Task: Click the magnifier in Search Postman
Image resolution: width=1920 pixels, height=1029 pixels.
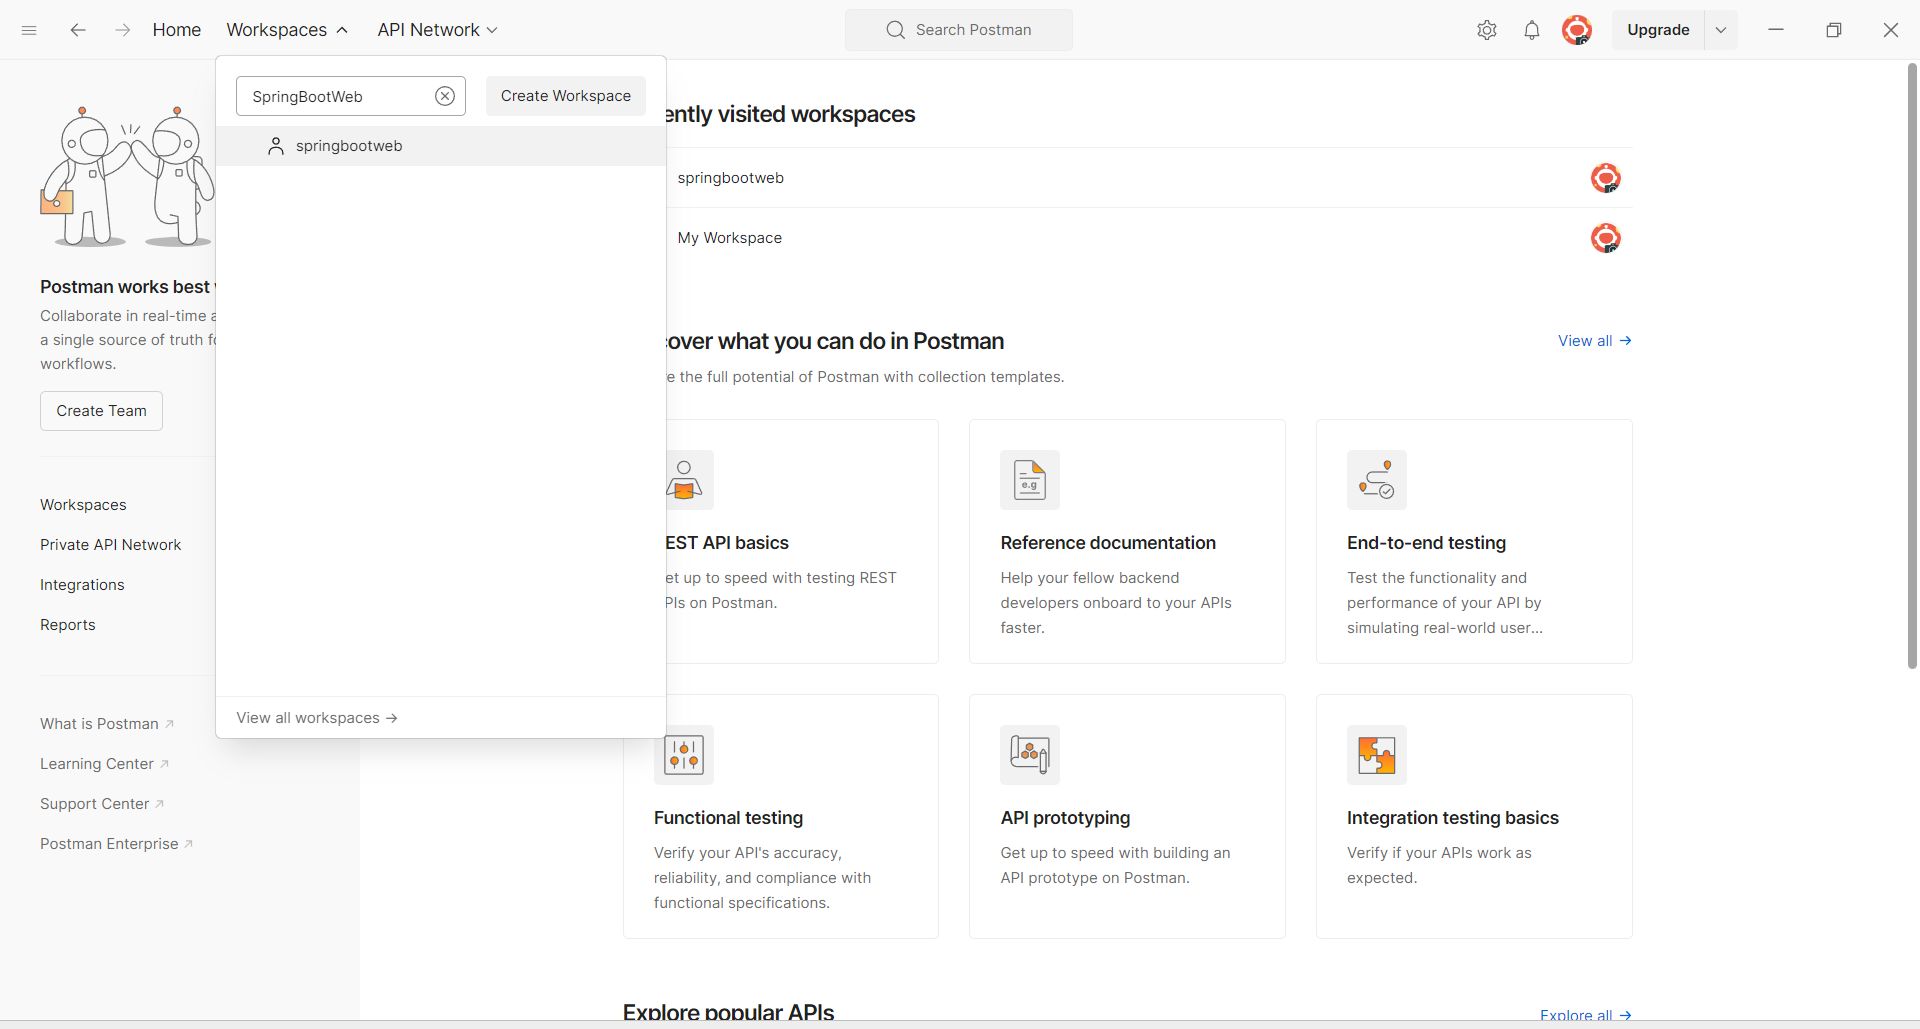Action: point(895,30)
